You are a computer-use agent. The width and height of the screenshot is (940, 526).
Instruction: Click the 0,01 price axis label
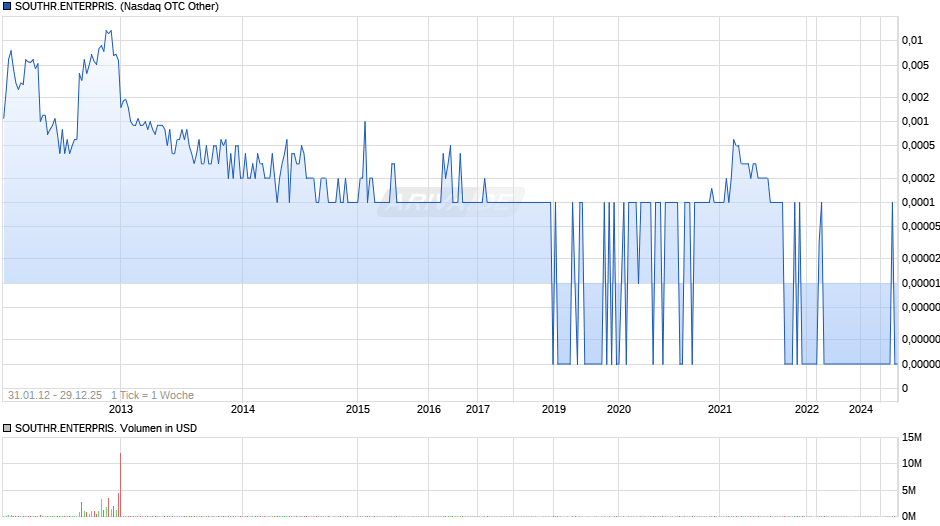click(912, 40)
